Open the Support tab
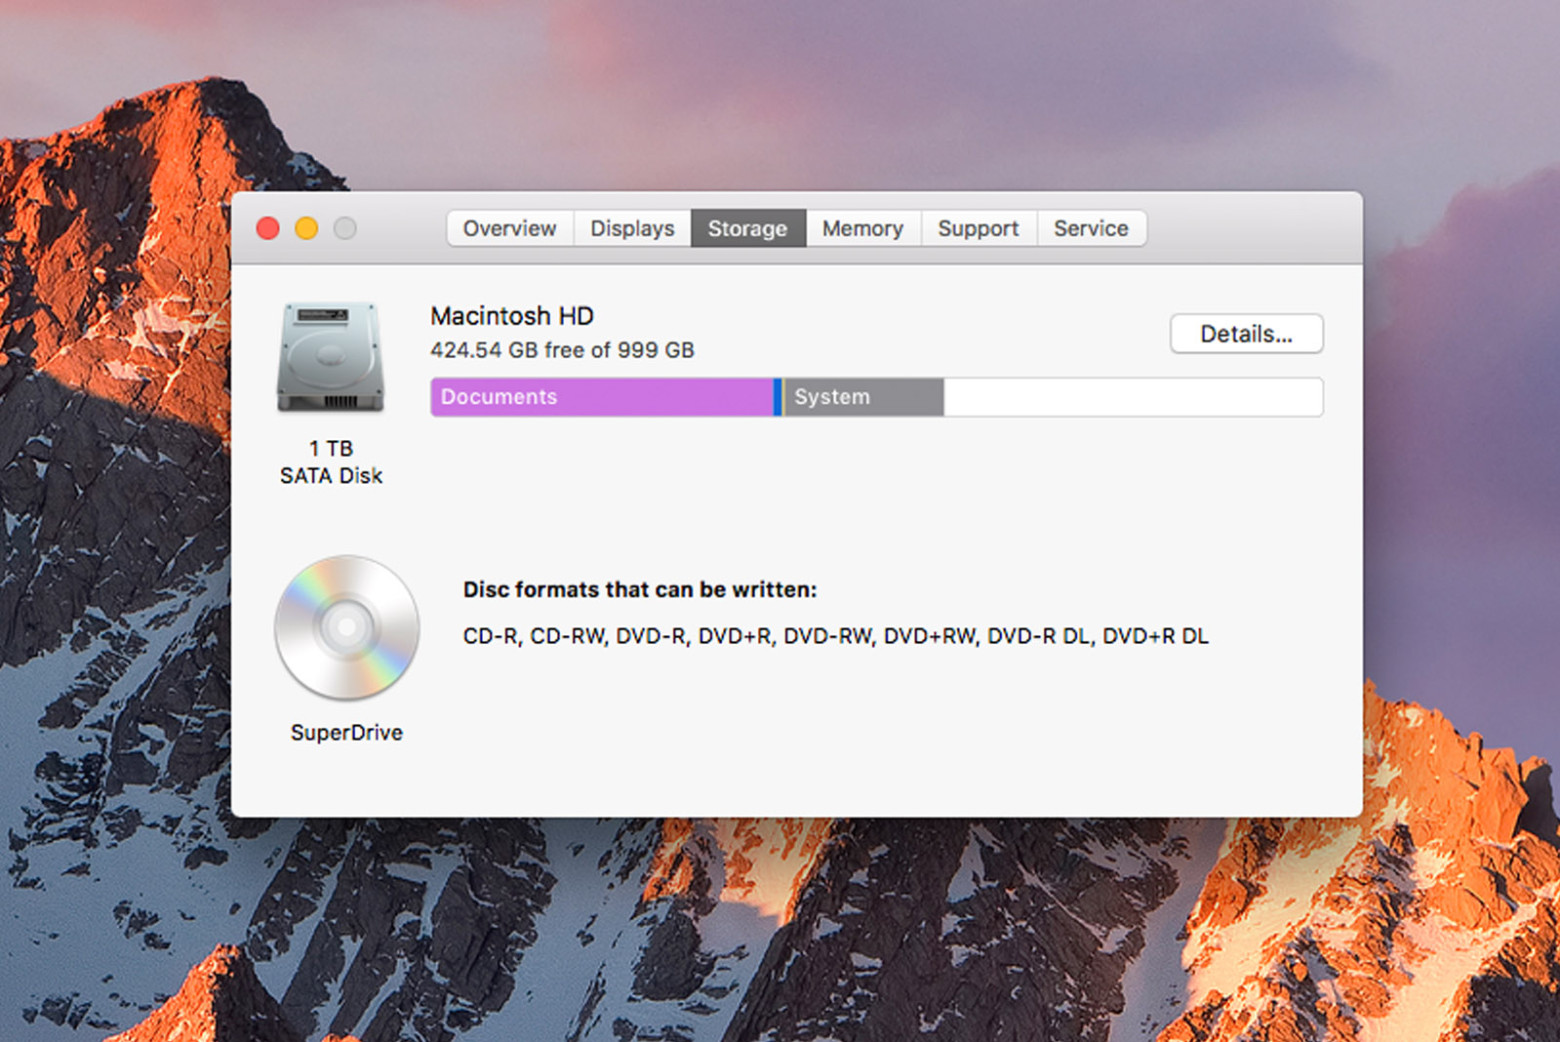Viewport: 1560px width, 1042px height. pyautogui.click(x=978, y=228)
